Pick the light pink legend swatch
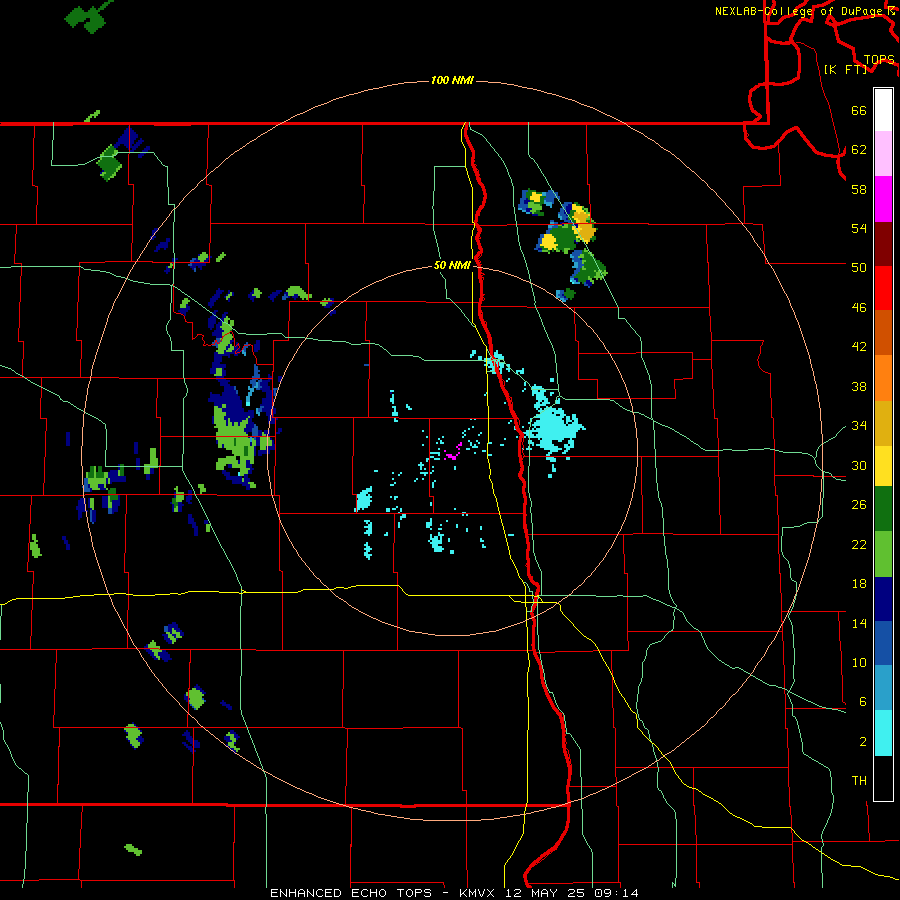The image size is (900, 900). pyautogui.click(x=883, y=154)
